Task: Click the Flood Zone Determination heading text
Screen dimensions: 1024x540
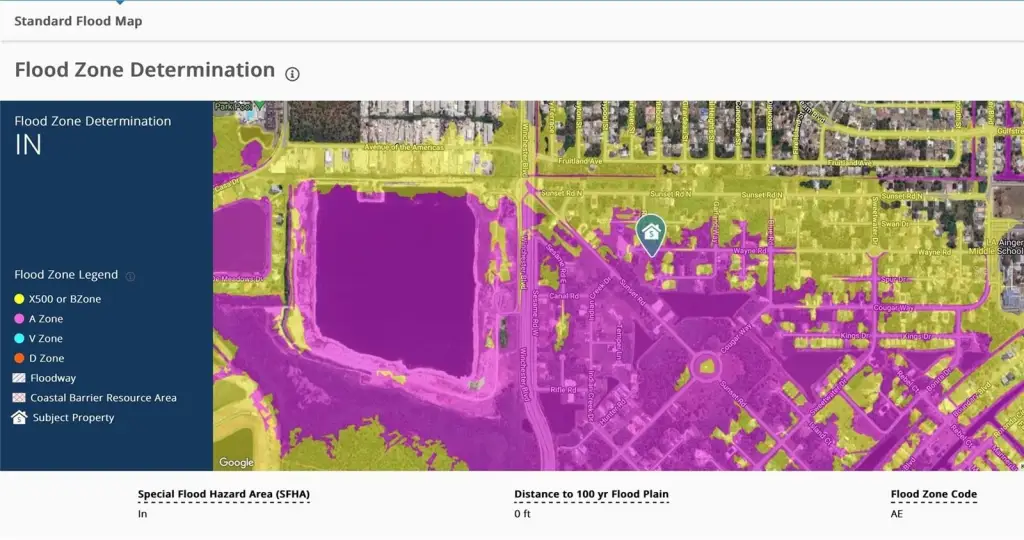Action: (x=145, y=70)
